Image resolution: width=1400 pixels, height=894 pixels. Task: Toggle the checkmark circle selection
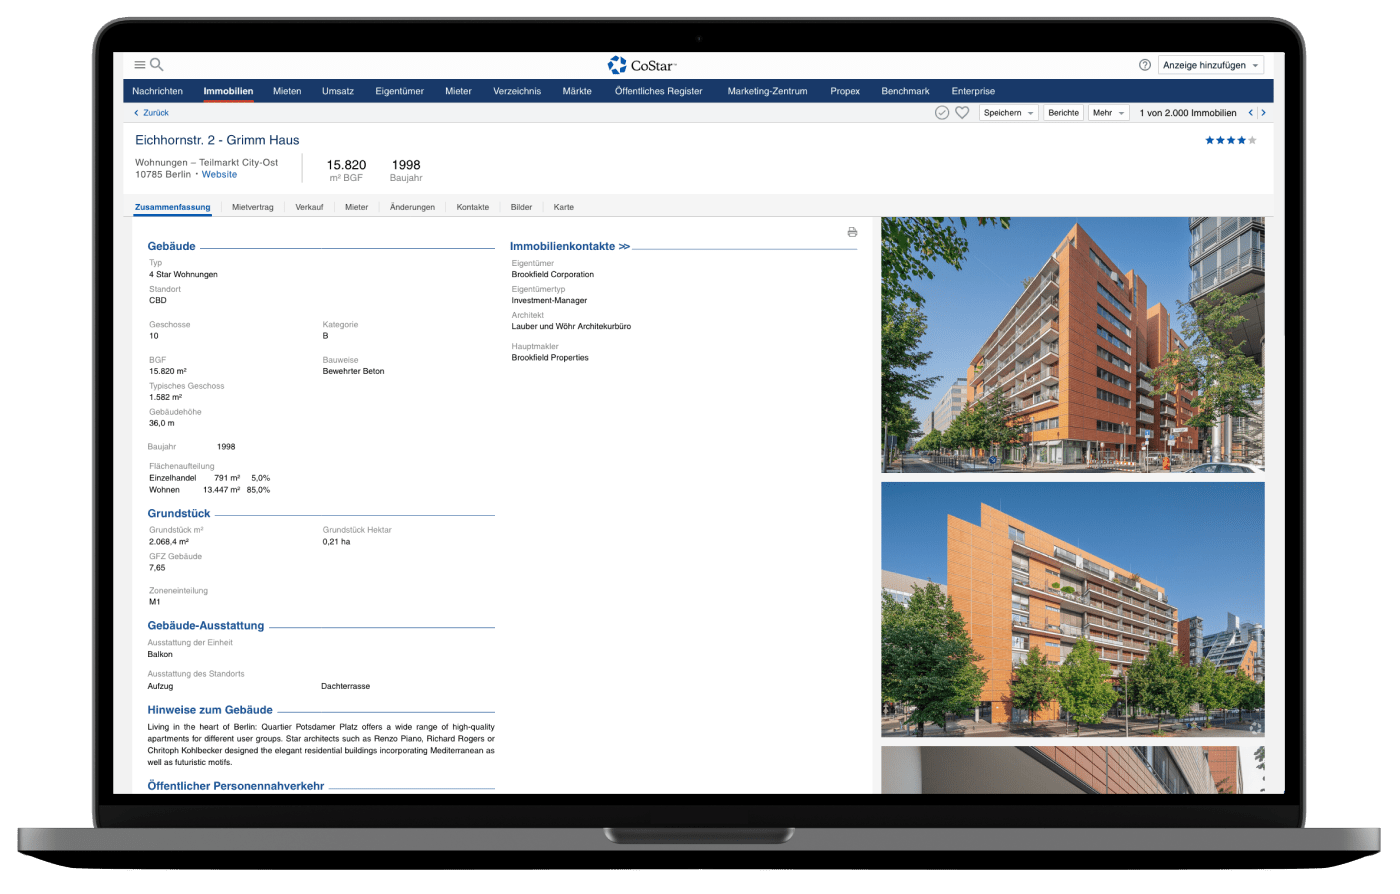[x=941, y=113]
